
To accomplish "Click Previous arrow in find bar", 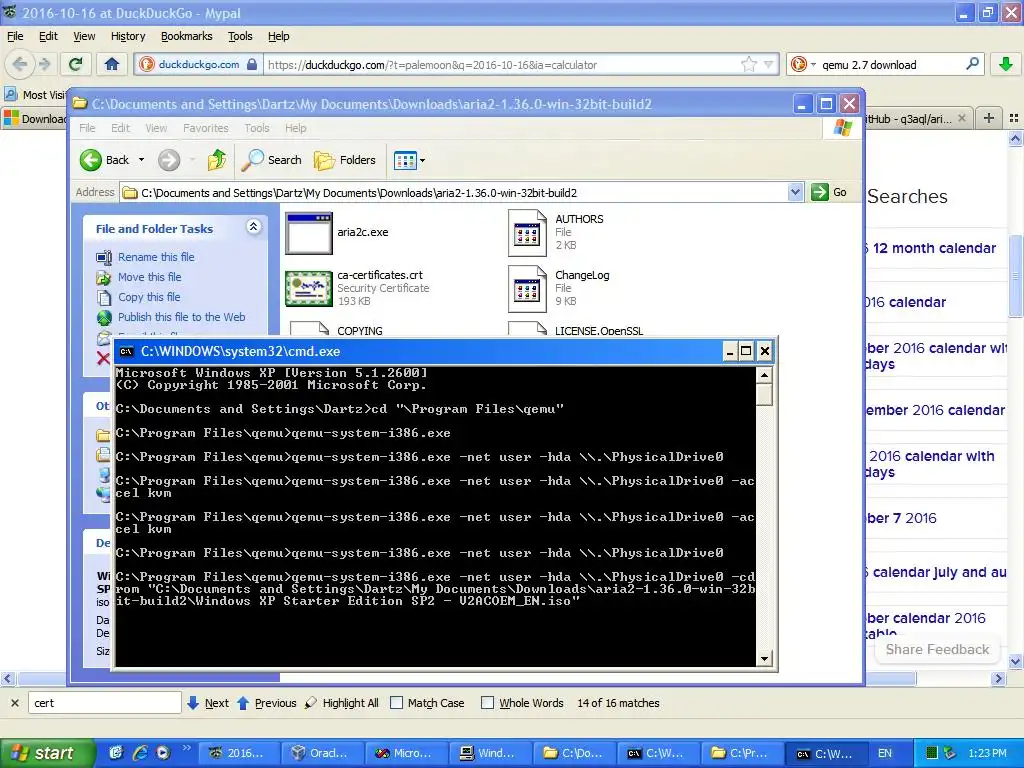I will click(x=243, y=703).
